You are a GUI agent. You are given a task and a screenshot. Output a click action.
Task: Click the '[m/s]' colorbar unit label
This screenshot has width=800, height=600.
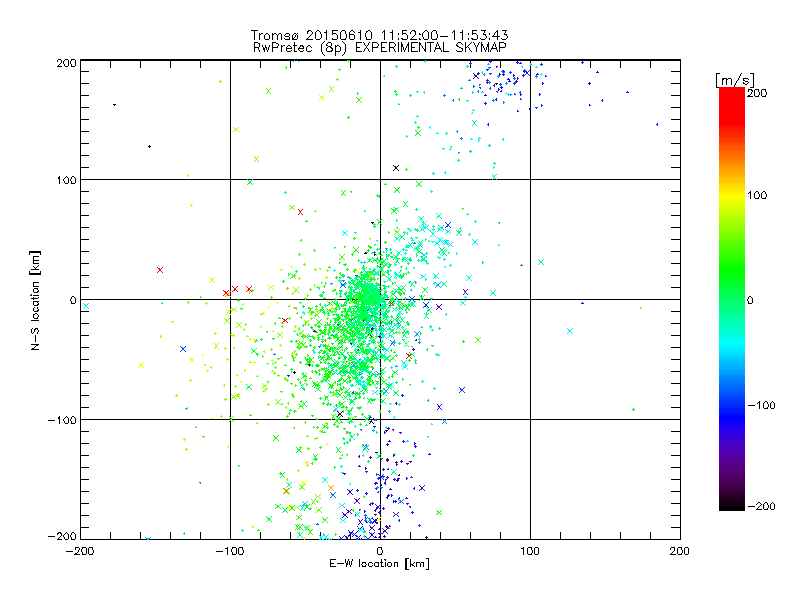tap(735, 80)
